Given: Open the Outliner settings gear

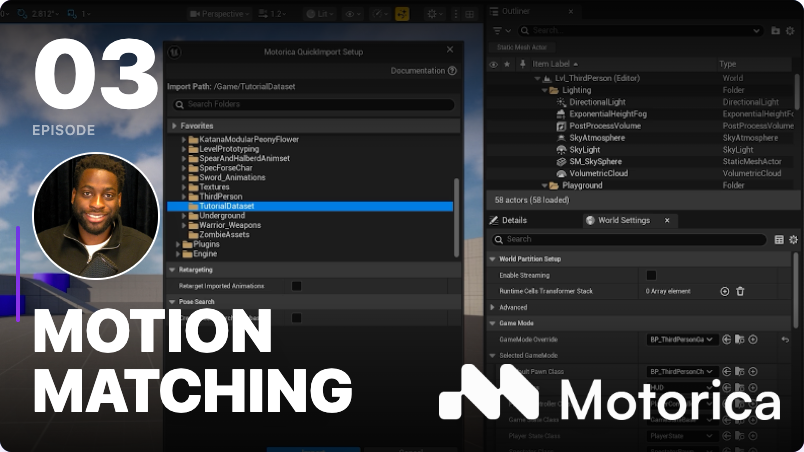Looking at the screenshot, I should pos(791,31).
